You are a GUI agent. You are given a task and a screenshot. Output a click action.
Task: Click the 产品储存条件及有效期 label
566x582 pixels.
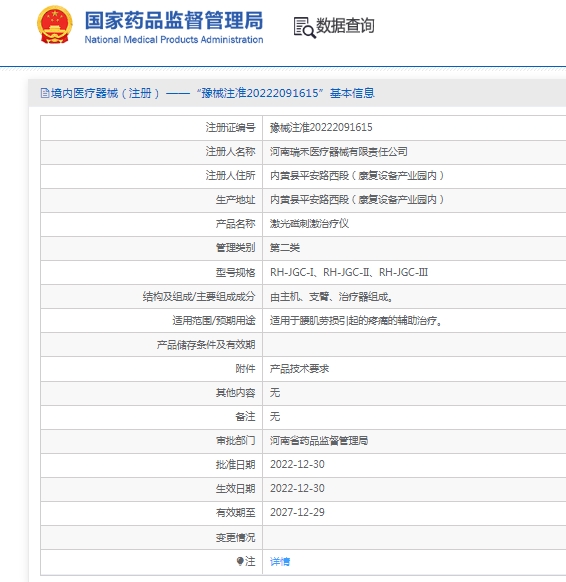(206, 345)
